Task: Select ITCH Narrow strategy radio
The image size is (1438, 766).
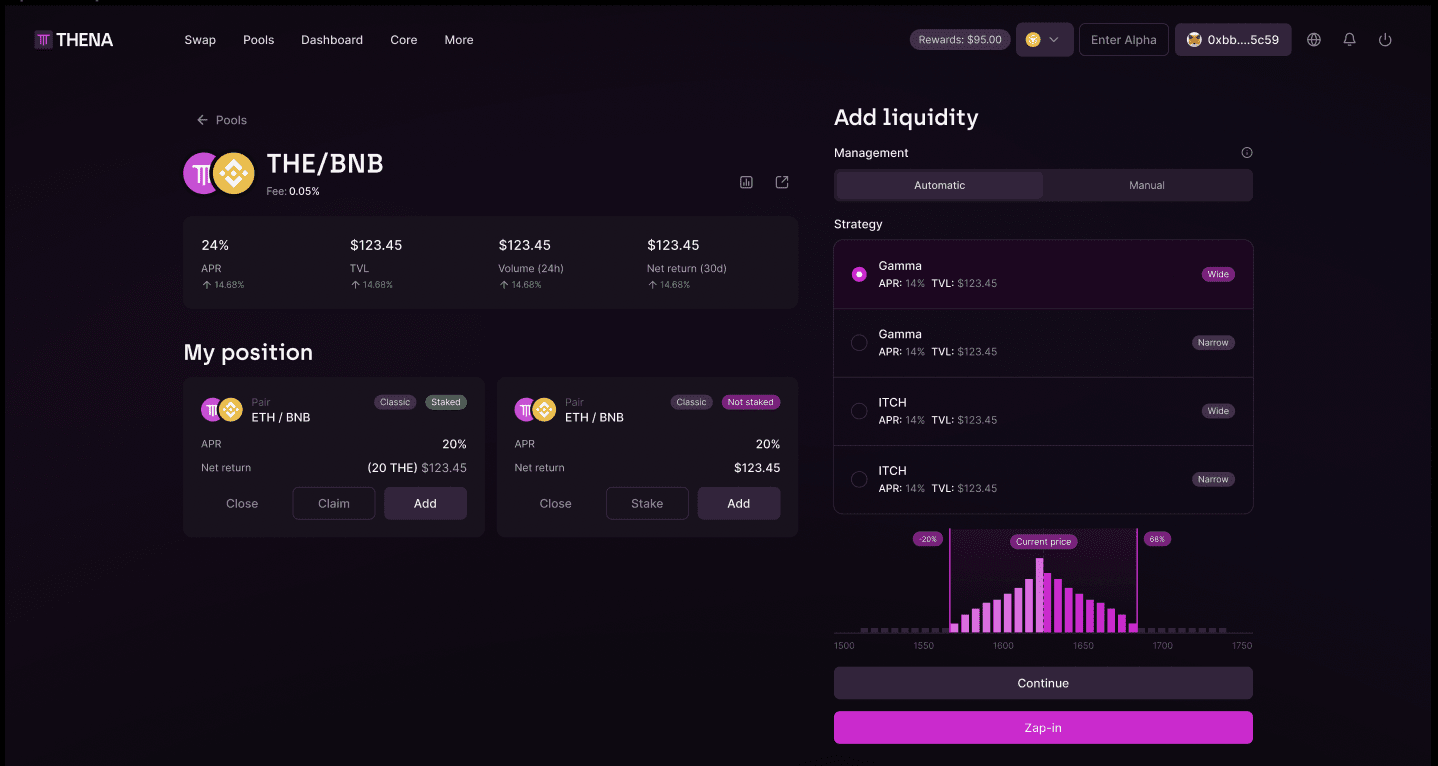Action: coord(859,479)
